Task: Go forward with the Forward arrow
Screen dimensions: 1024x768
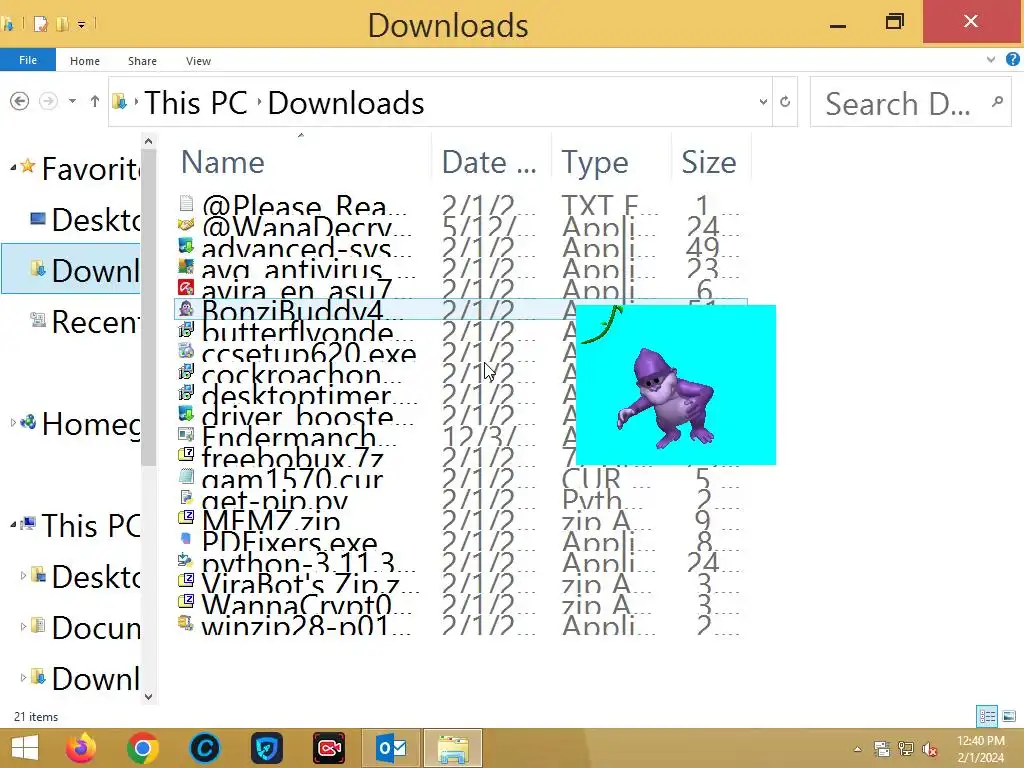Action: click(48, 101)
